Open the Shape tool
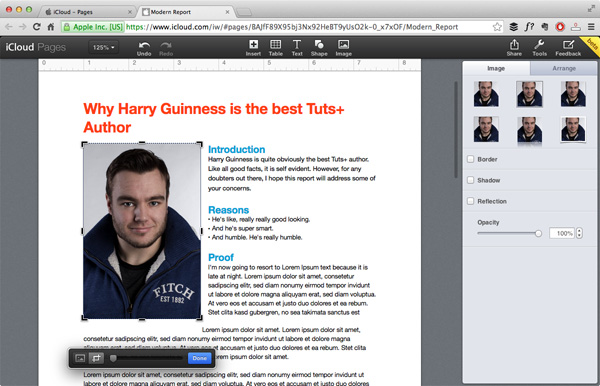 (319, 48)
